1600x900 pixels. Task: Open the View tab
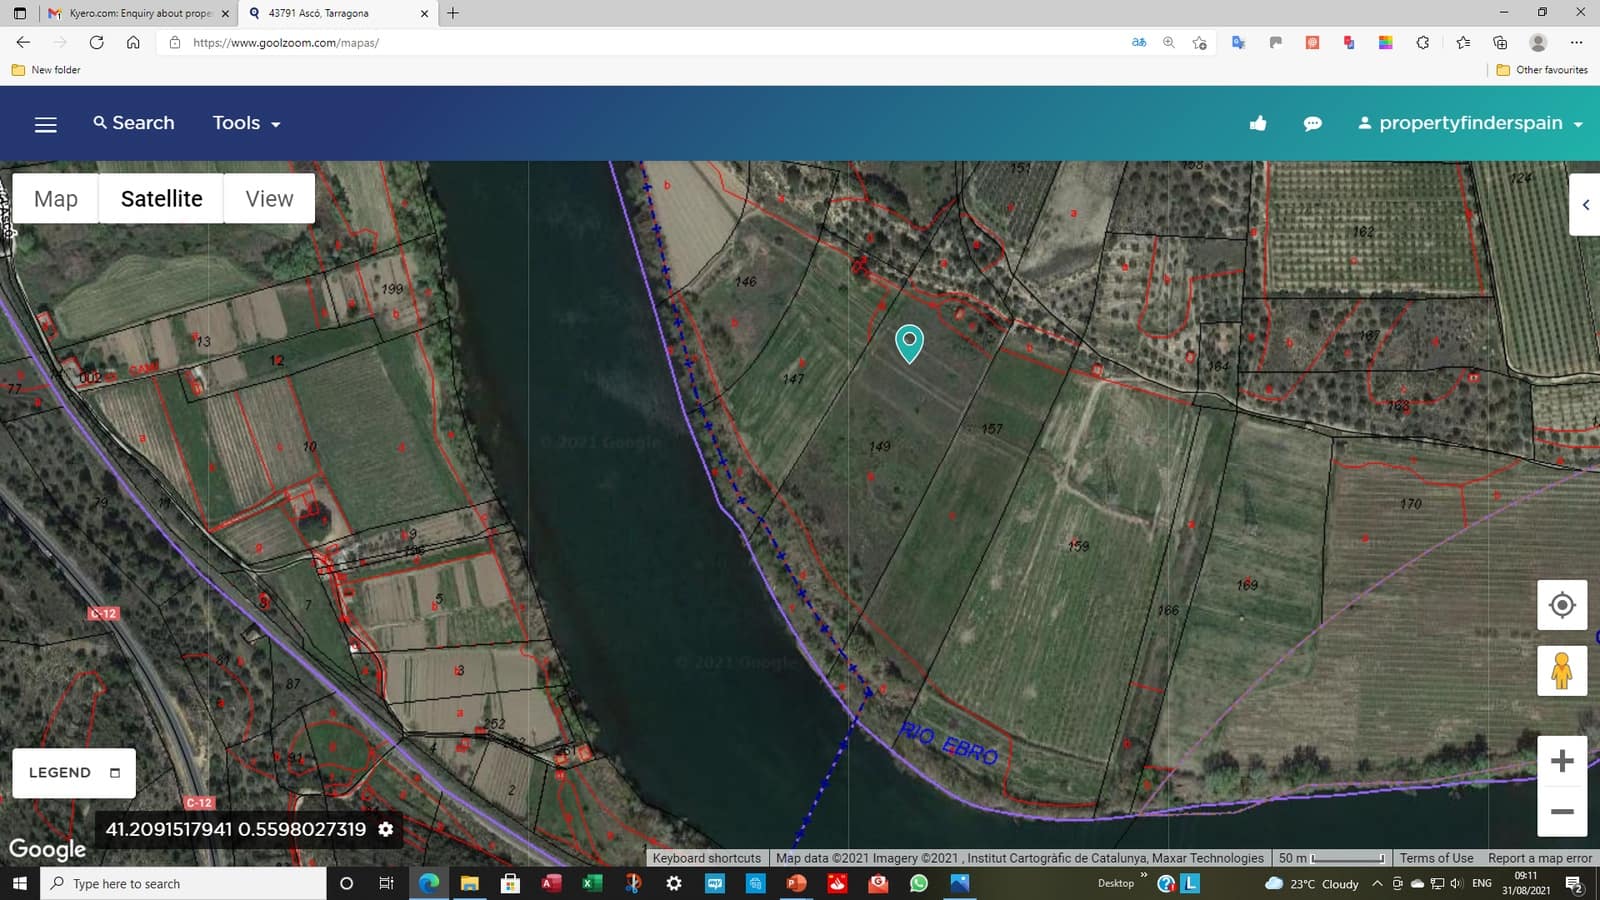click(269, 199)
